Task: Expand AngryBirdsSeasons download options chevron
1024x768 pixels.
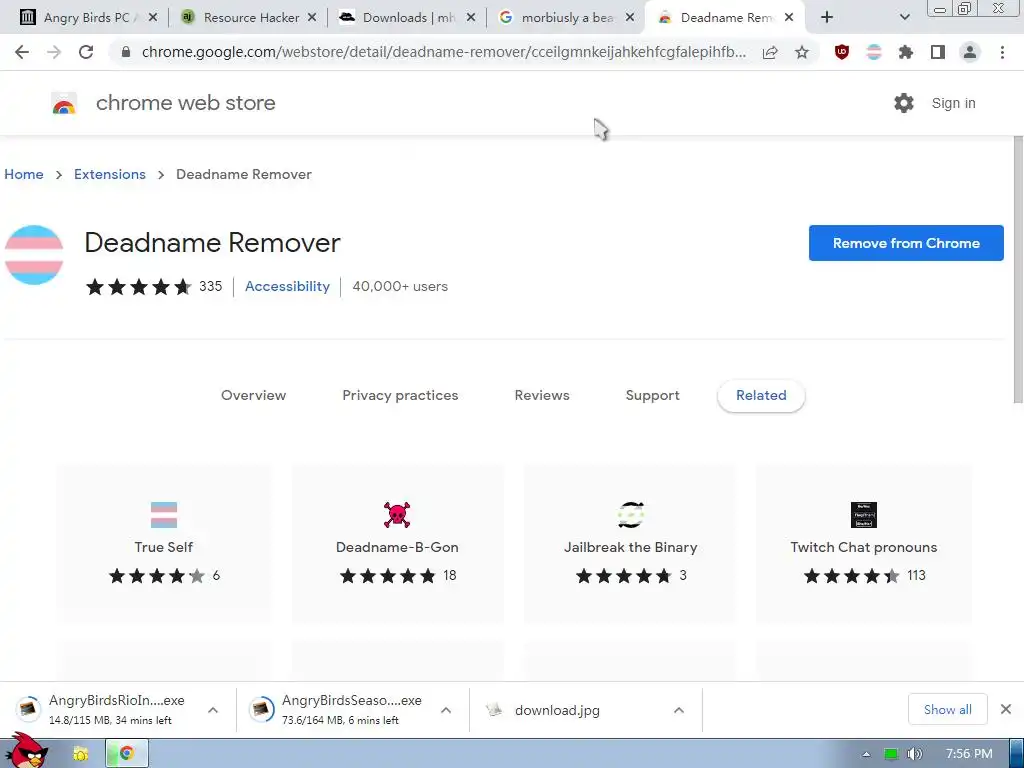Action: pyautogui.click(x=446, y=710)
